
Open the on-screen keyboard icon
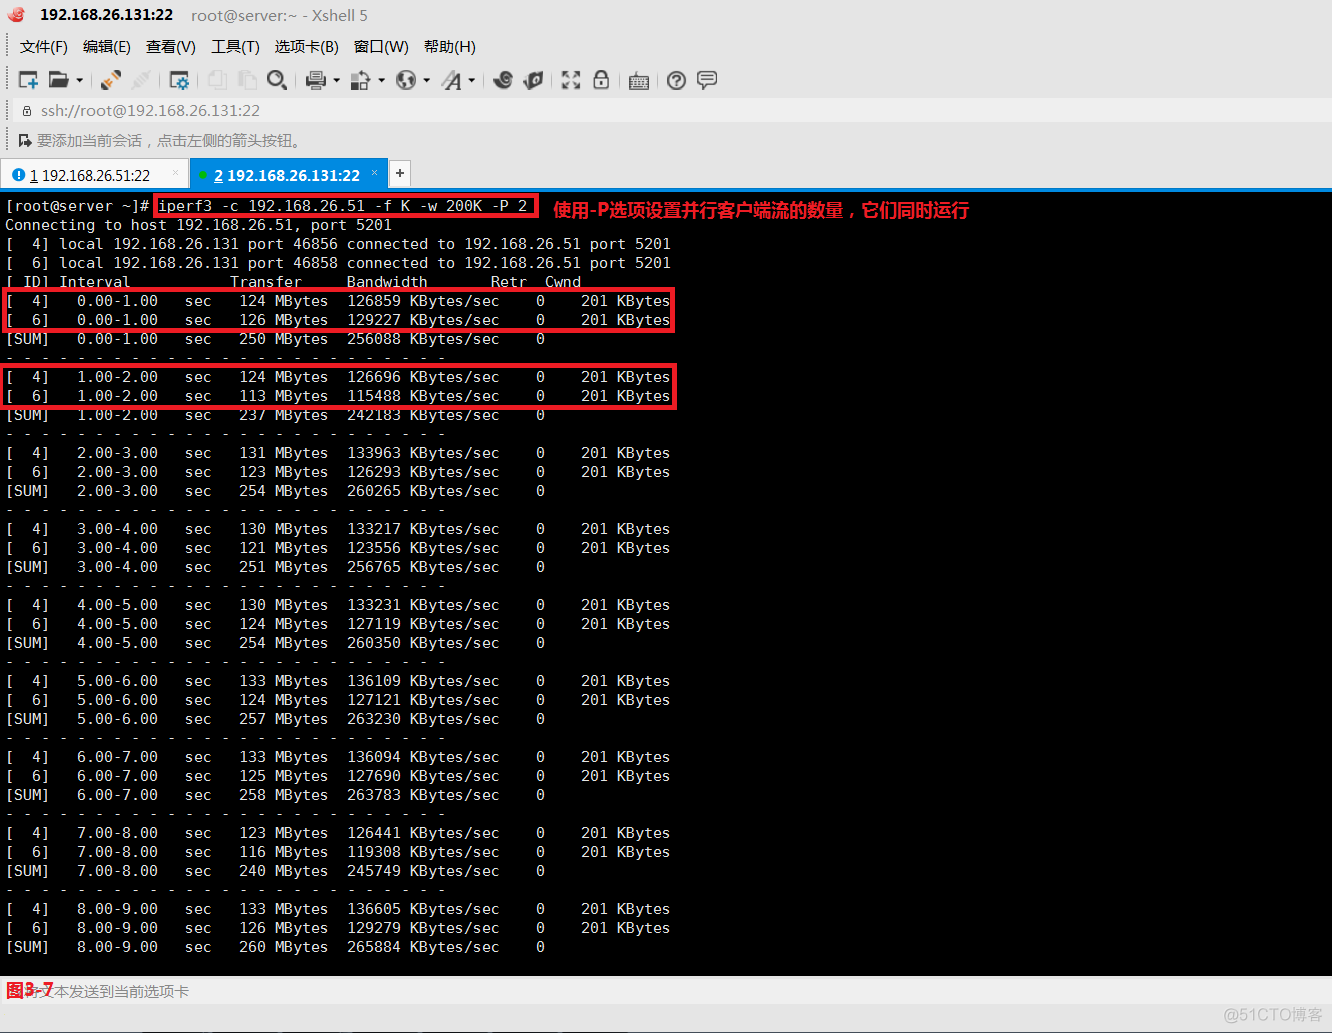click(639, 80)
